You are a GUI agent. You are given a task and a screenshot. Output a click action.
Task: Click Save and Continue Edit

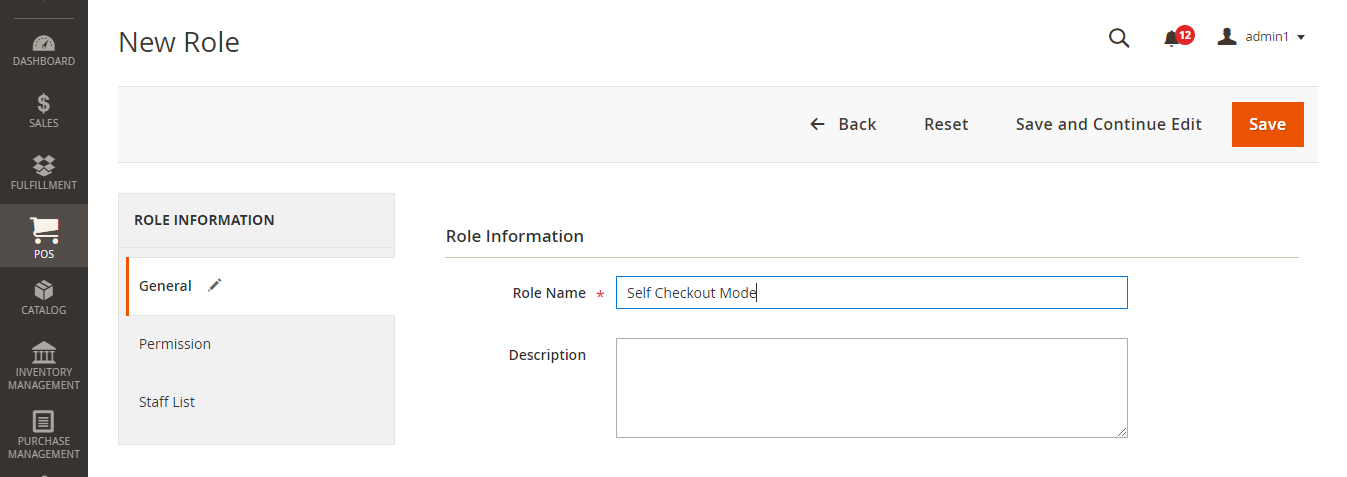pyautogui.click(x=1108, y=124)
